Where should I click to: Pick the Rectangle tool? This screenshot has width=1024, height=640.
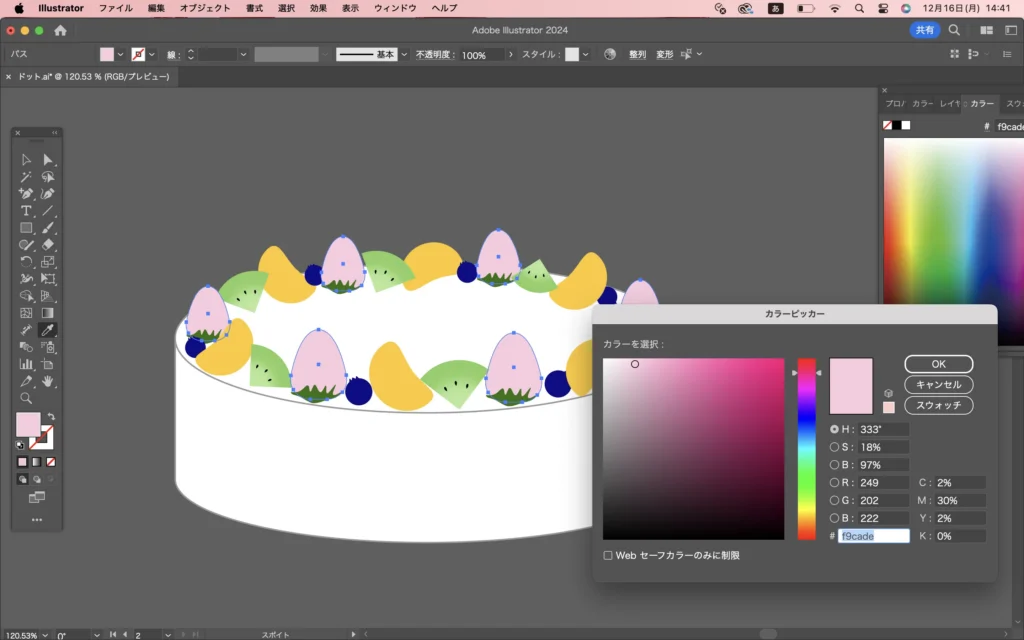[26, 228]
